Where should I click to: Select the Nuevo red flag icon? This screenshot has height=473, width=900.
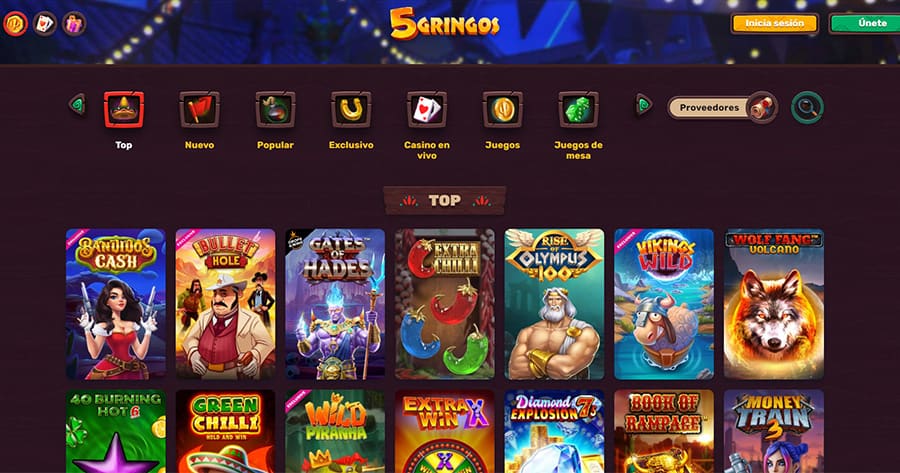tap(199, 109)
